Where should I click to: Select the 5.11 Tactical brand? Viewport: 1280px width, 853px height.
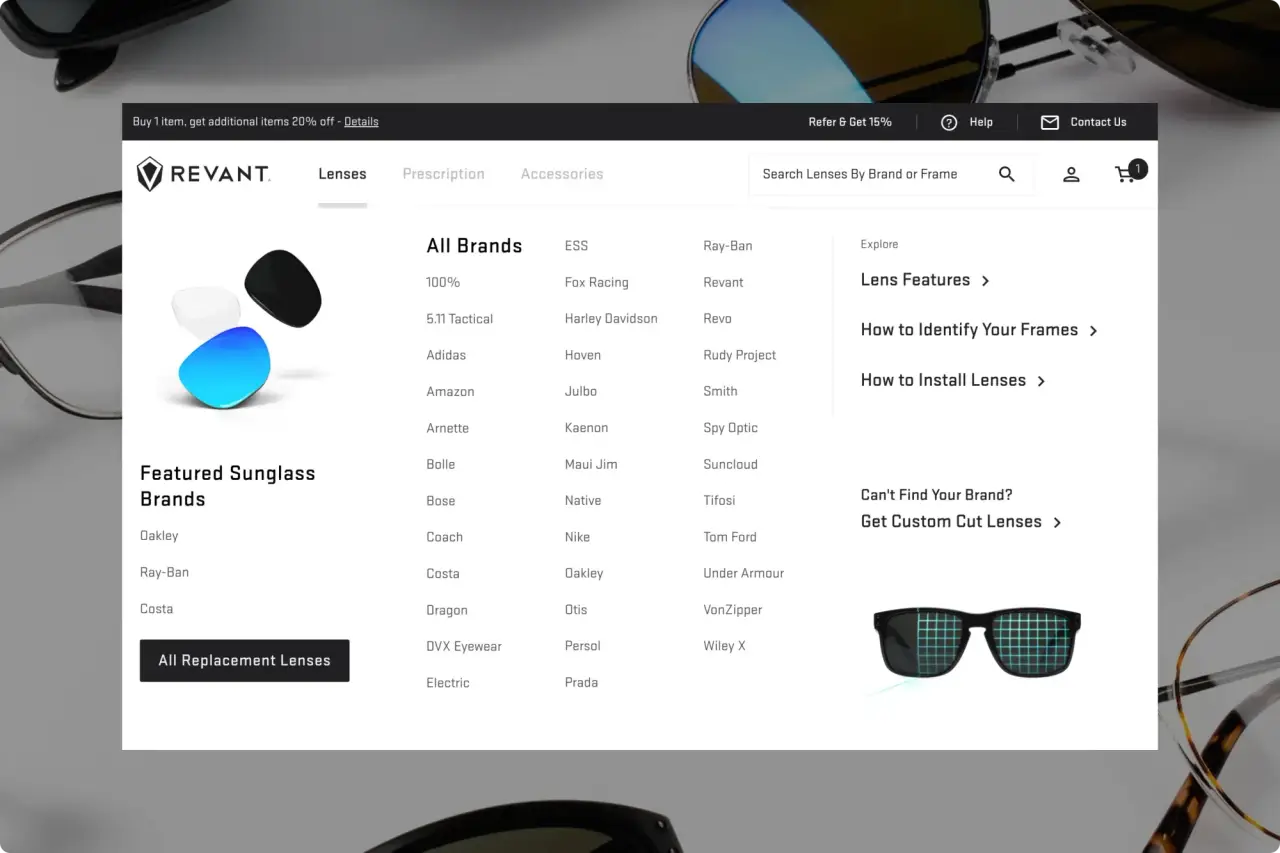[459, 319]
